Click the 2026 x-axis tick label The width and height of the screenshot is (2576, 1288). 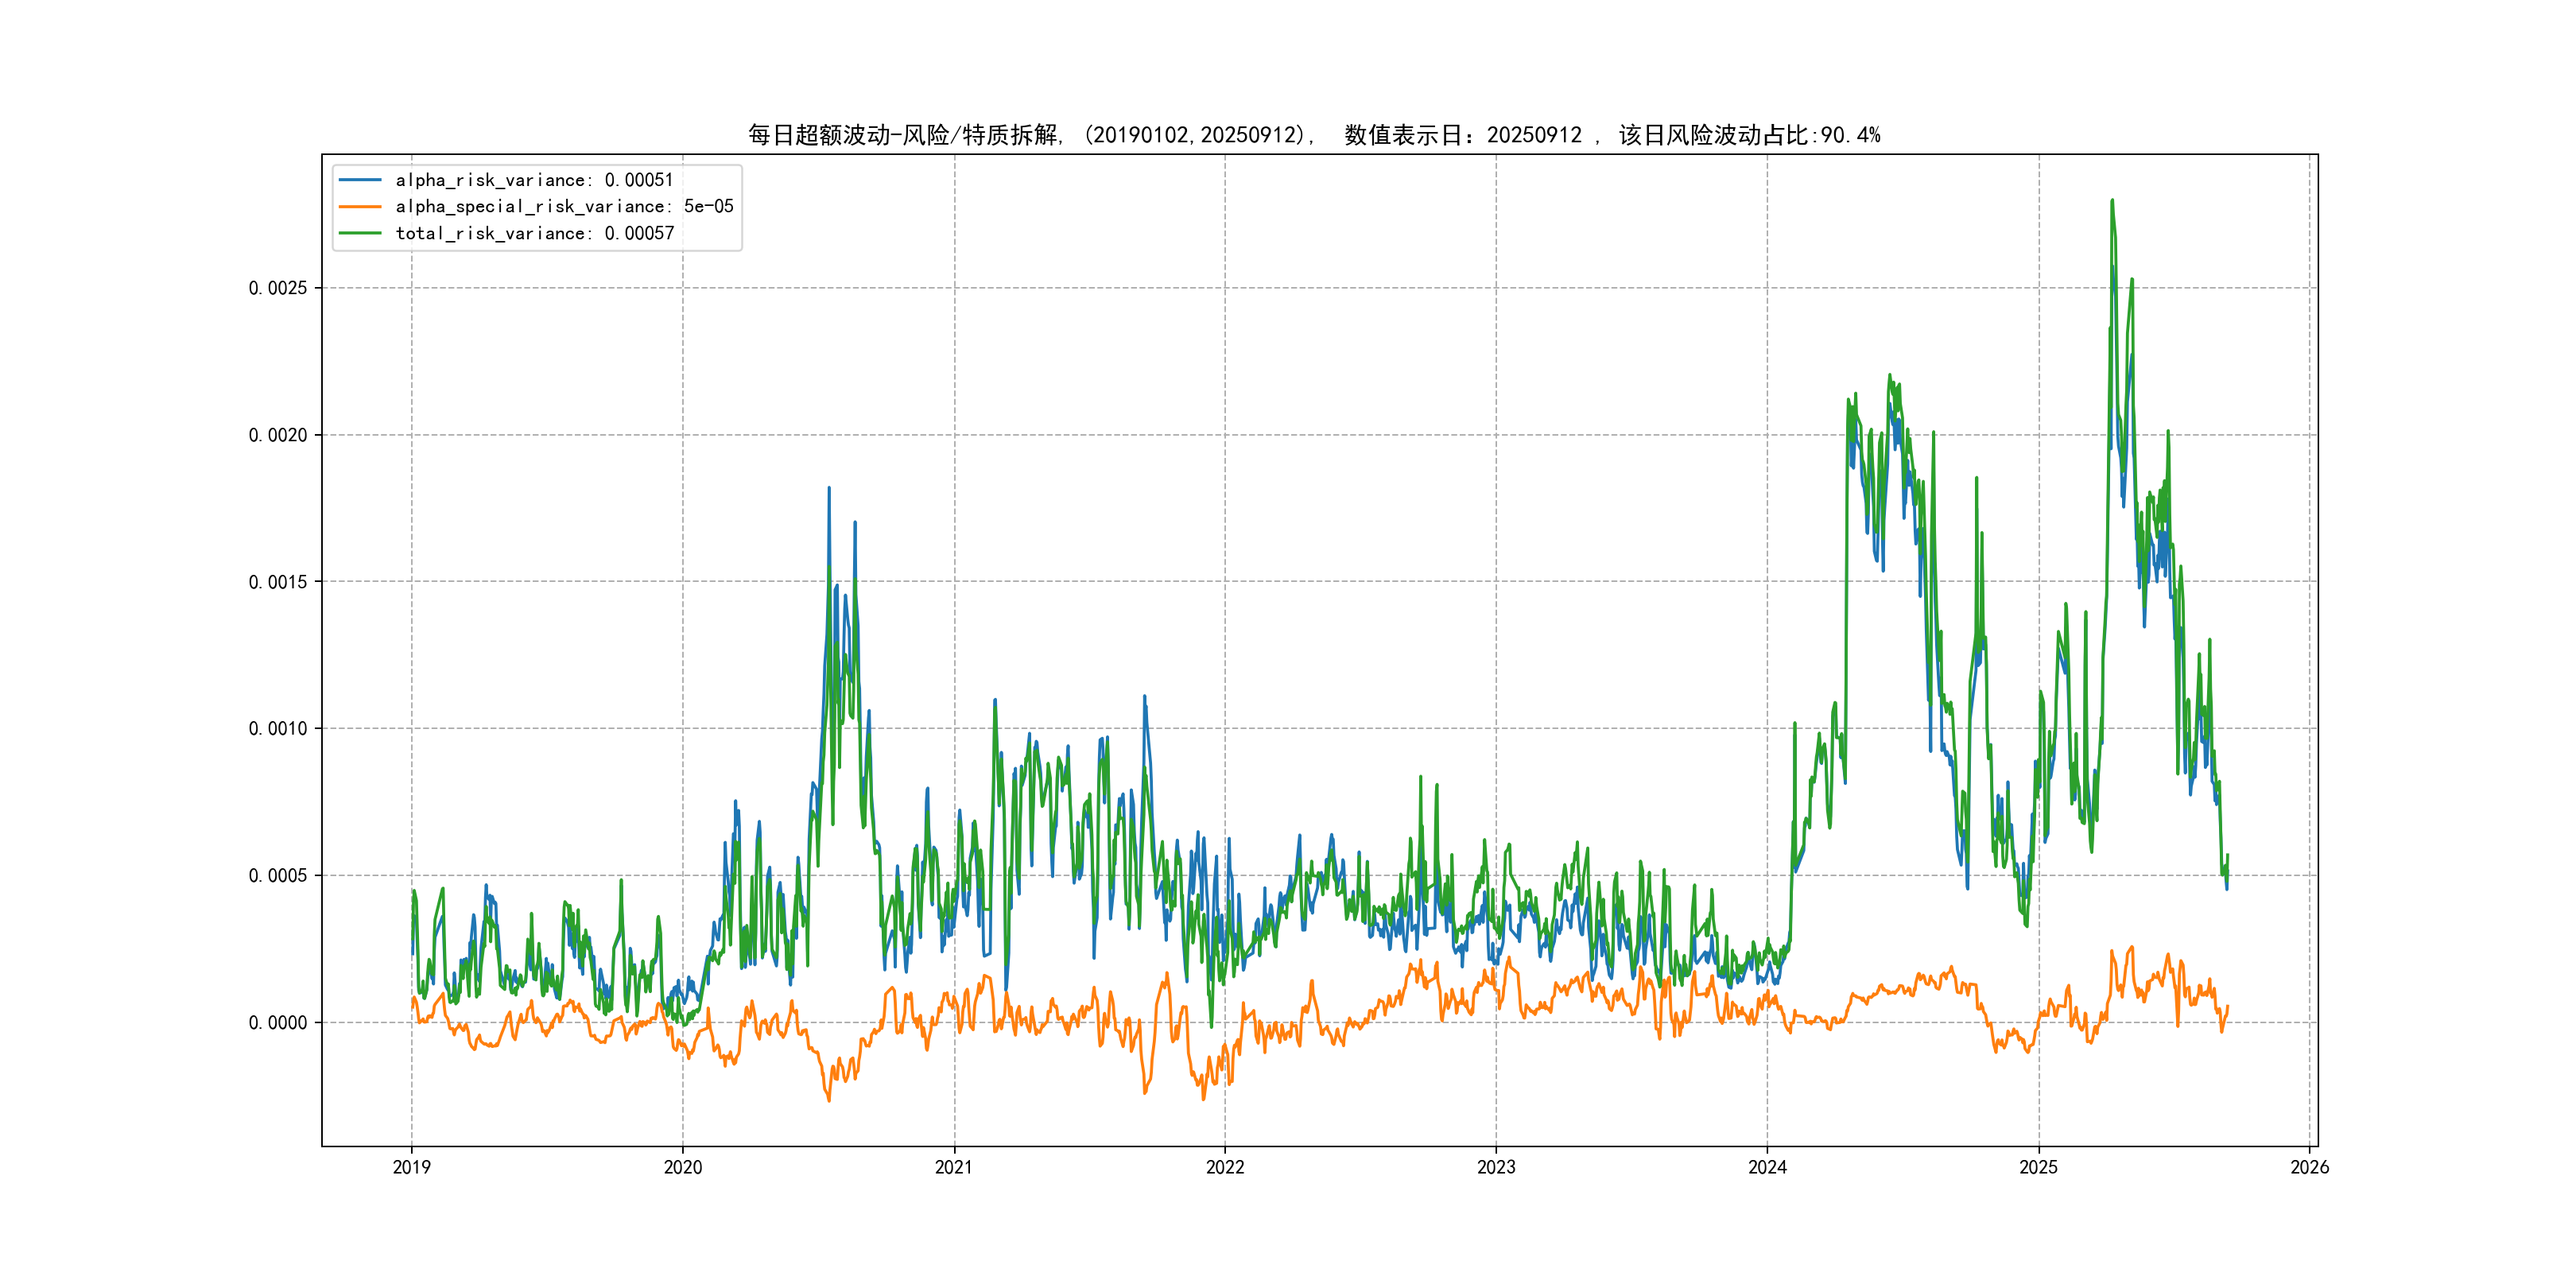[x=2309, y=1167]
